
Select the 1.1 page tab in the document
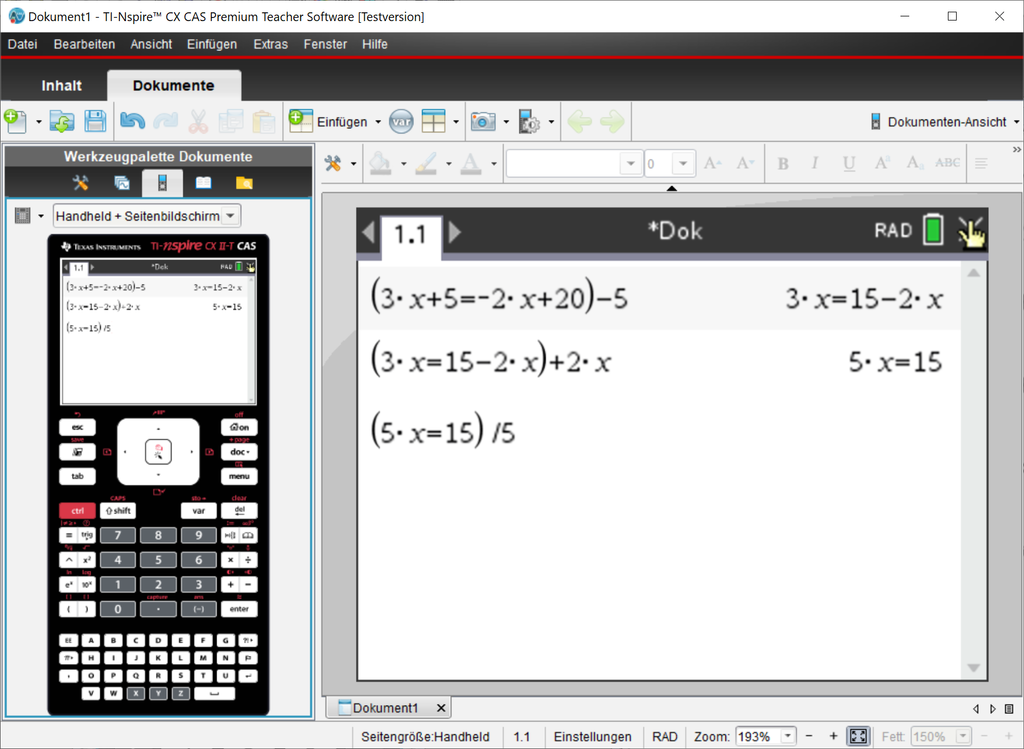click(410, 234)
